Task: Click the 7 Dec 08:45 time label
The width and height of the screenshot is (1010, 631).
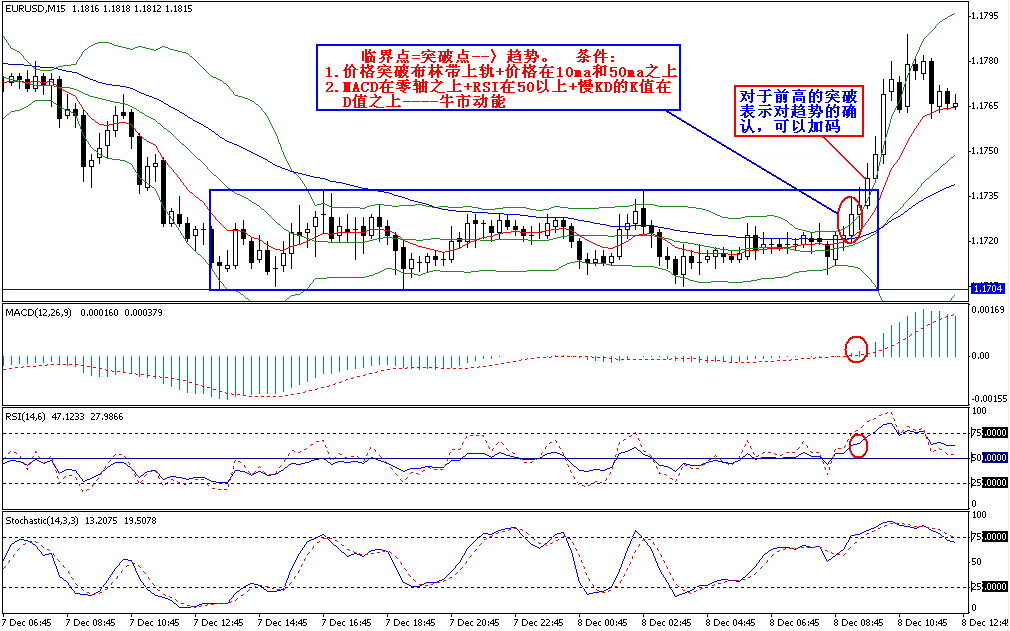Action: tap(91, 623)
